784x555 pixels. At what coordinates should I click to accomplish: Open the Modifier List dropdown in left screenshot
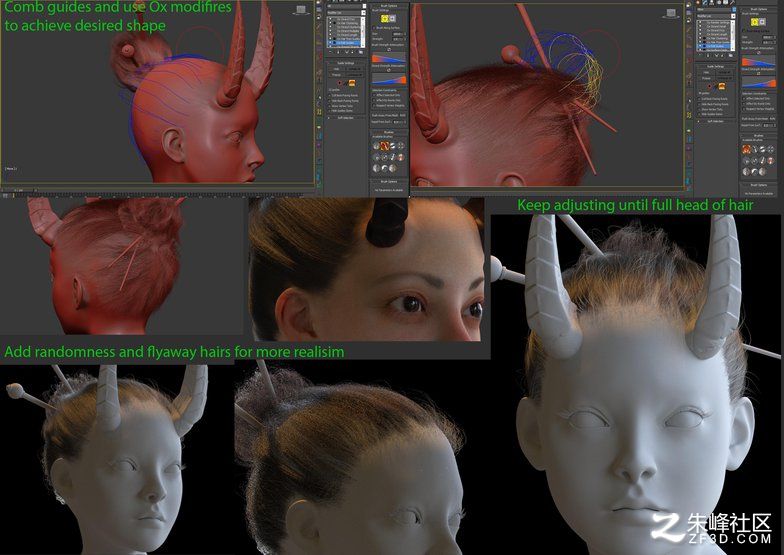[347, 12]
